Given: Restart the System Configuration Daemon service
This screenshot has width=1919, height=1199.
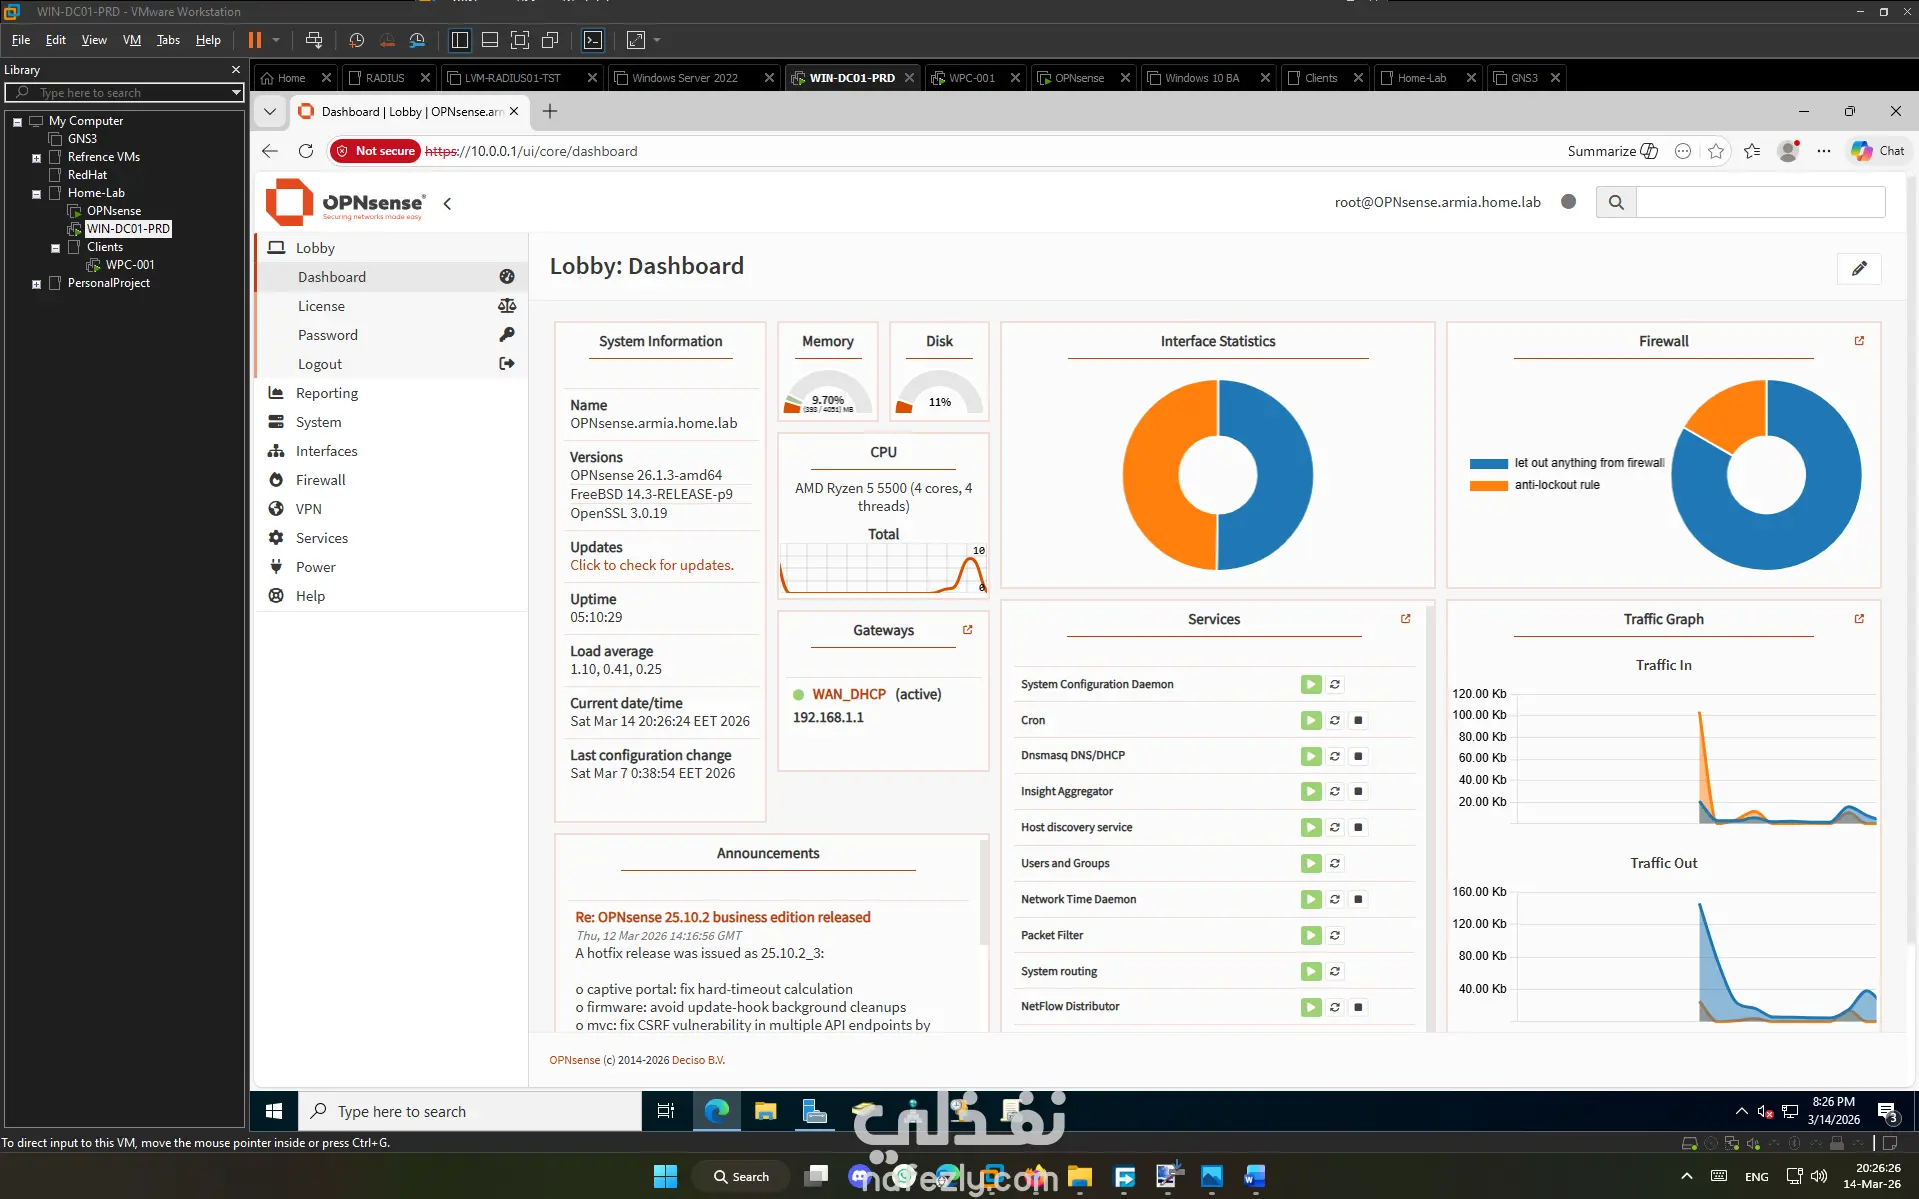Looking at the screenshot, I should [x=1334, y=684].
